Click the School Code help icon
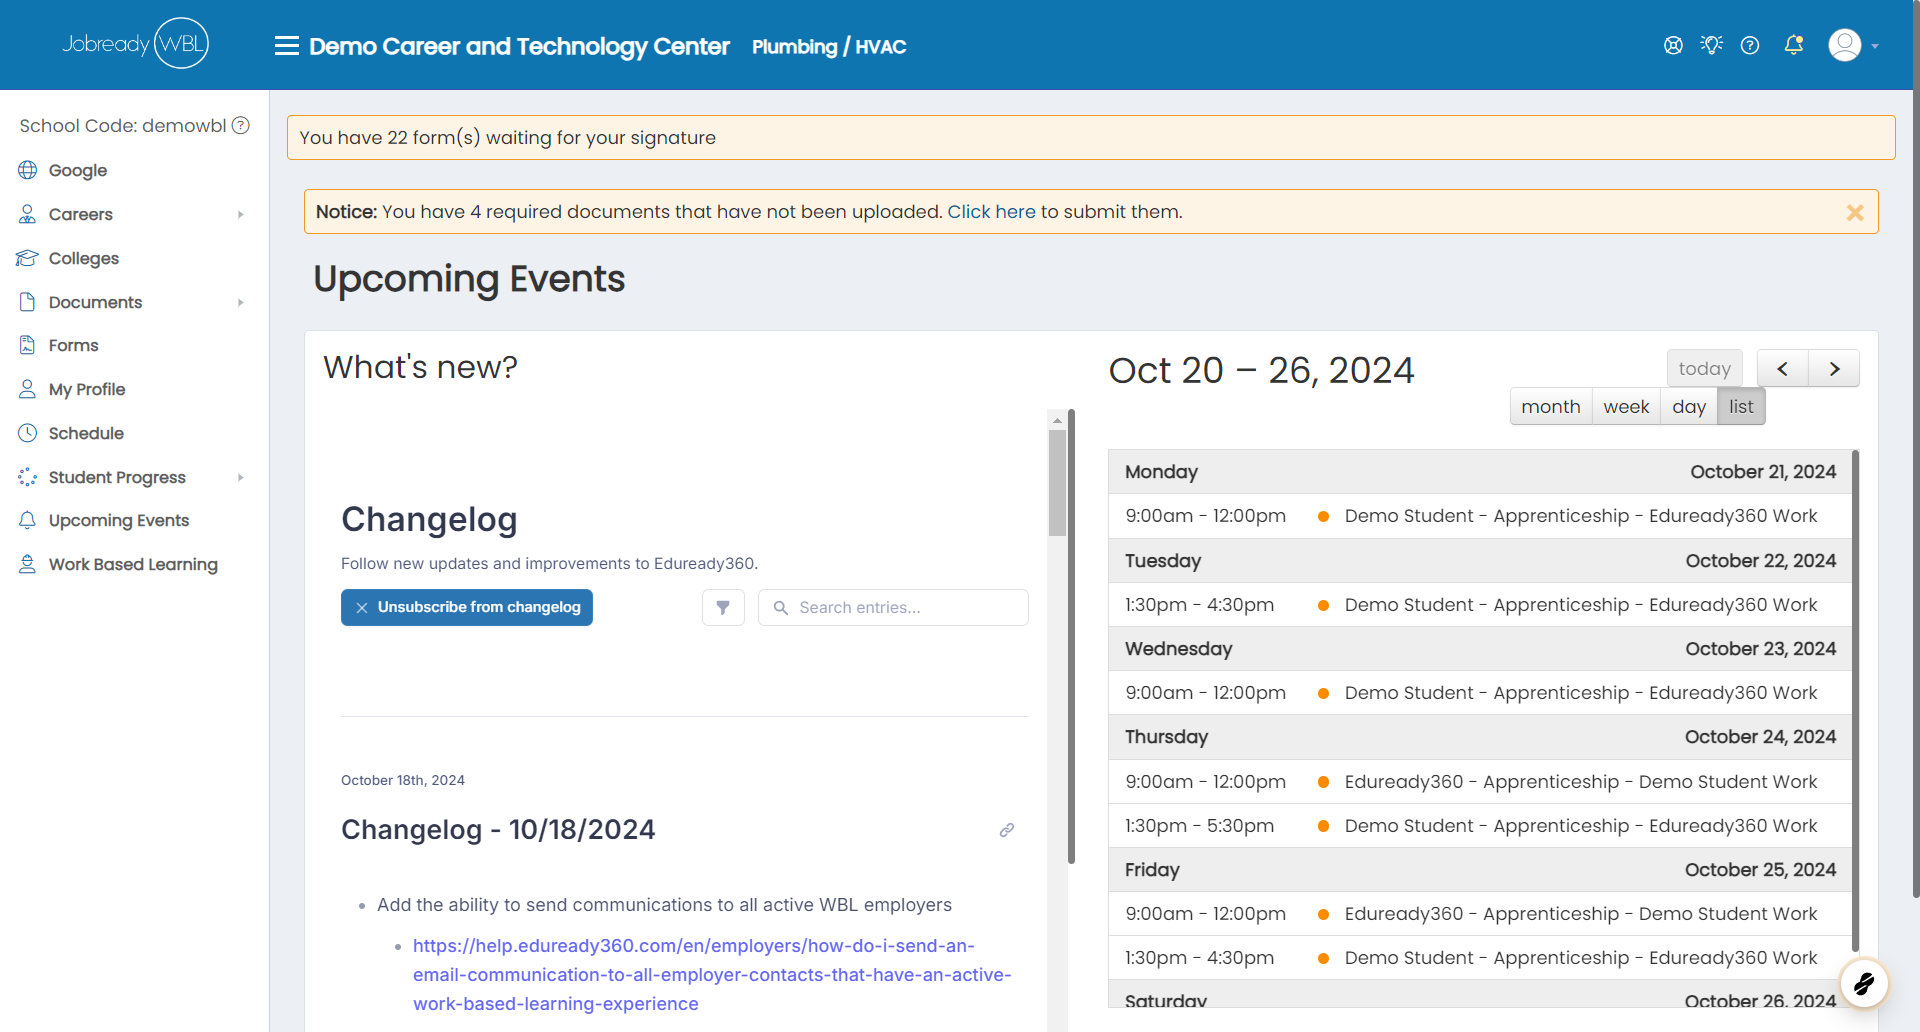The width and height of the screenshot is (1920, 1032). coord(241,125)
